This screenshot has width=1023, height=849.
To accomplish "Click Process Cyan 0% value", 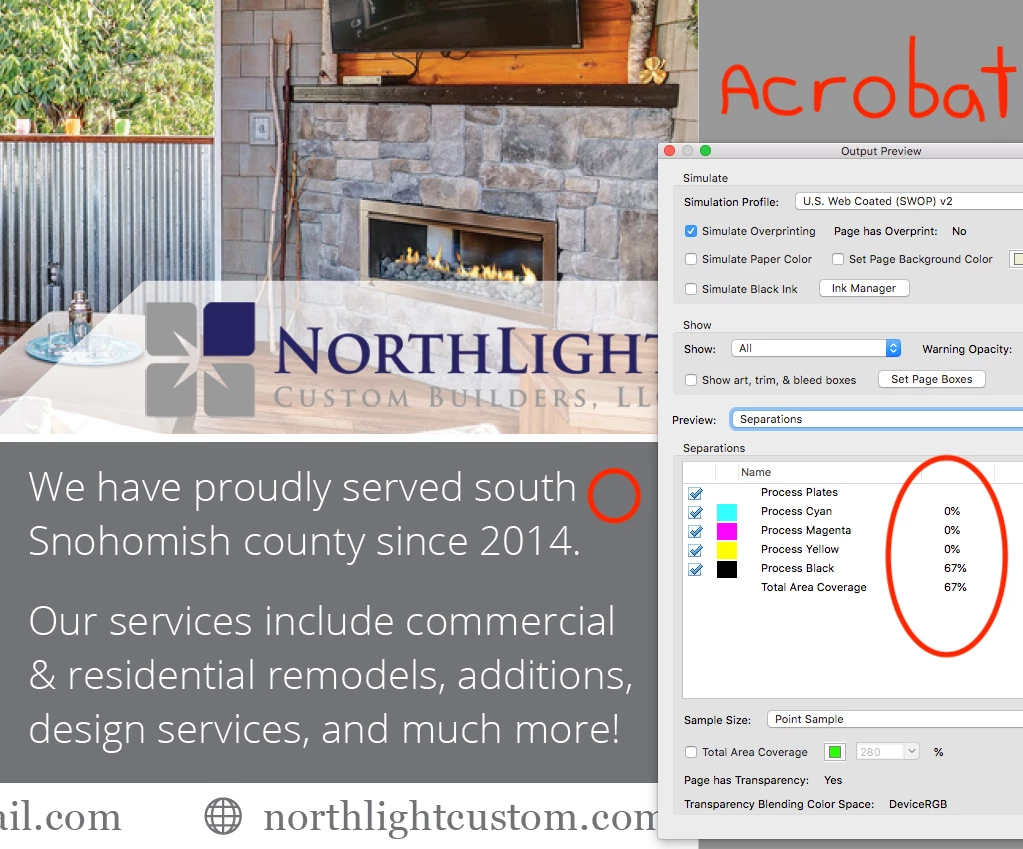I will (952, 512).
